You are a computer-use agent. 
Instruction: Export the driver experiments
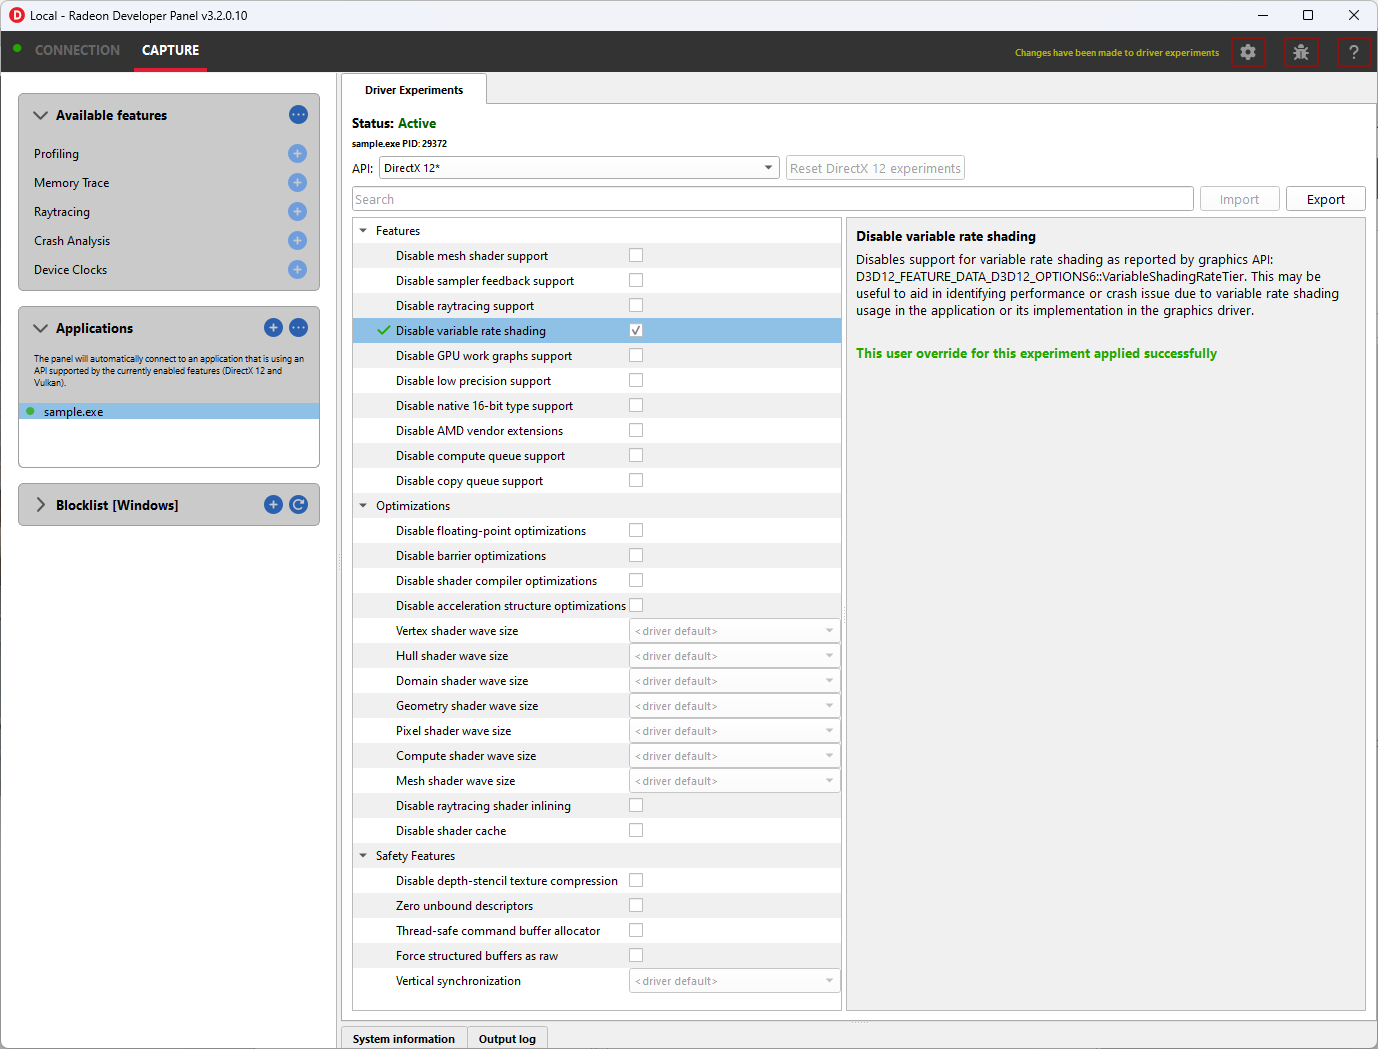(1325, 198)
